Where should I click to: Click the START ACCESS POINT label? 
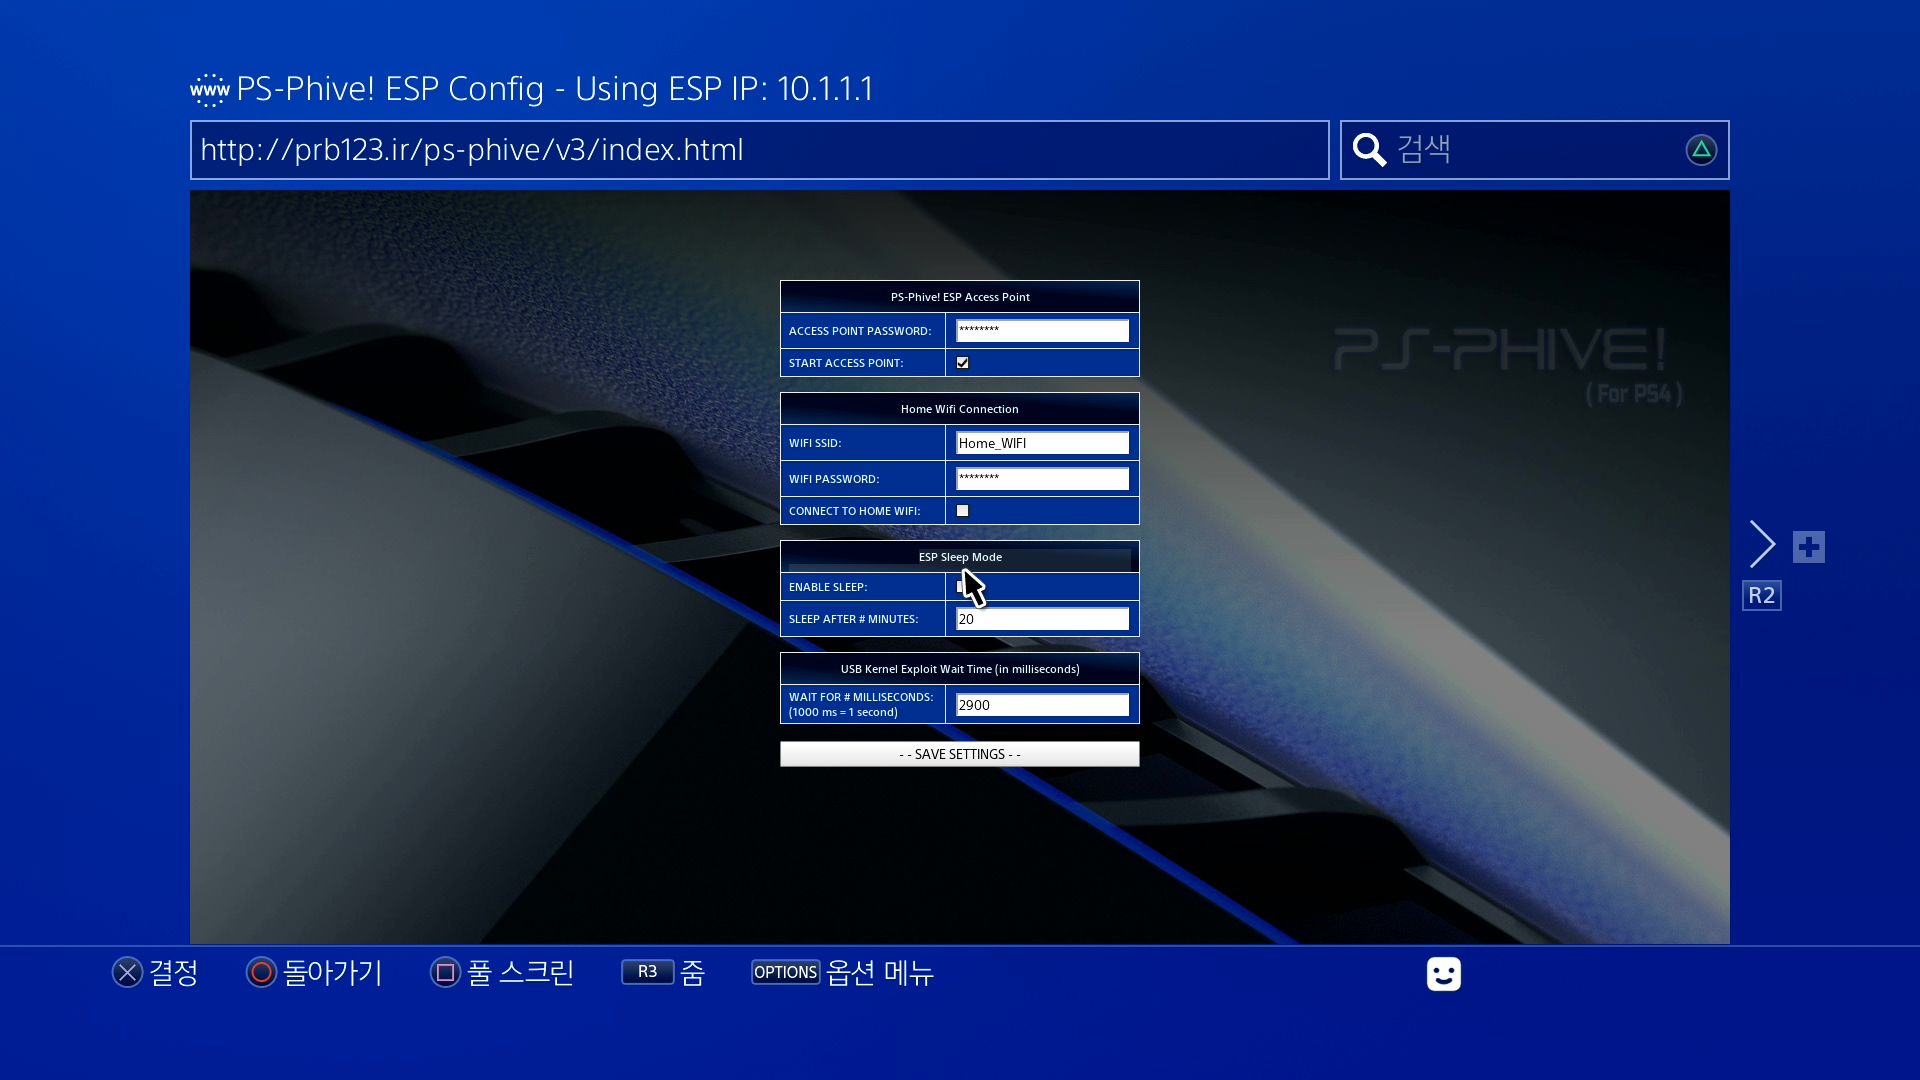pos(846,363)
